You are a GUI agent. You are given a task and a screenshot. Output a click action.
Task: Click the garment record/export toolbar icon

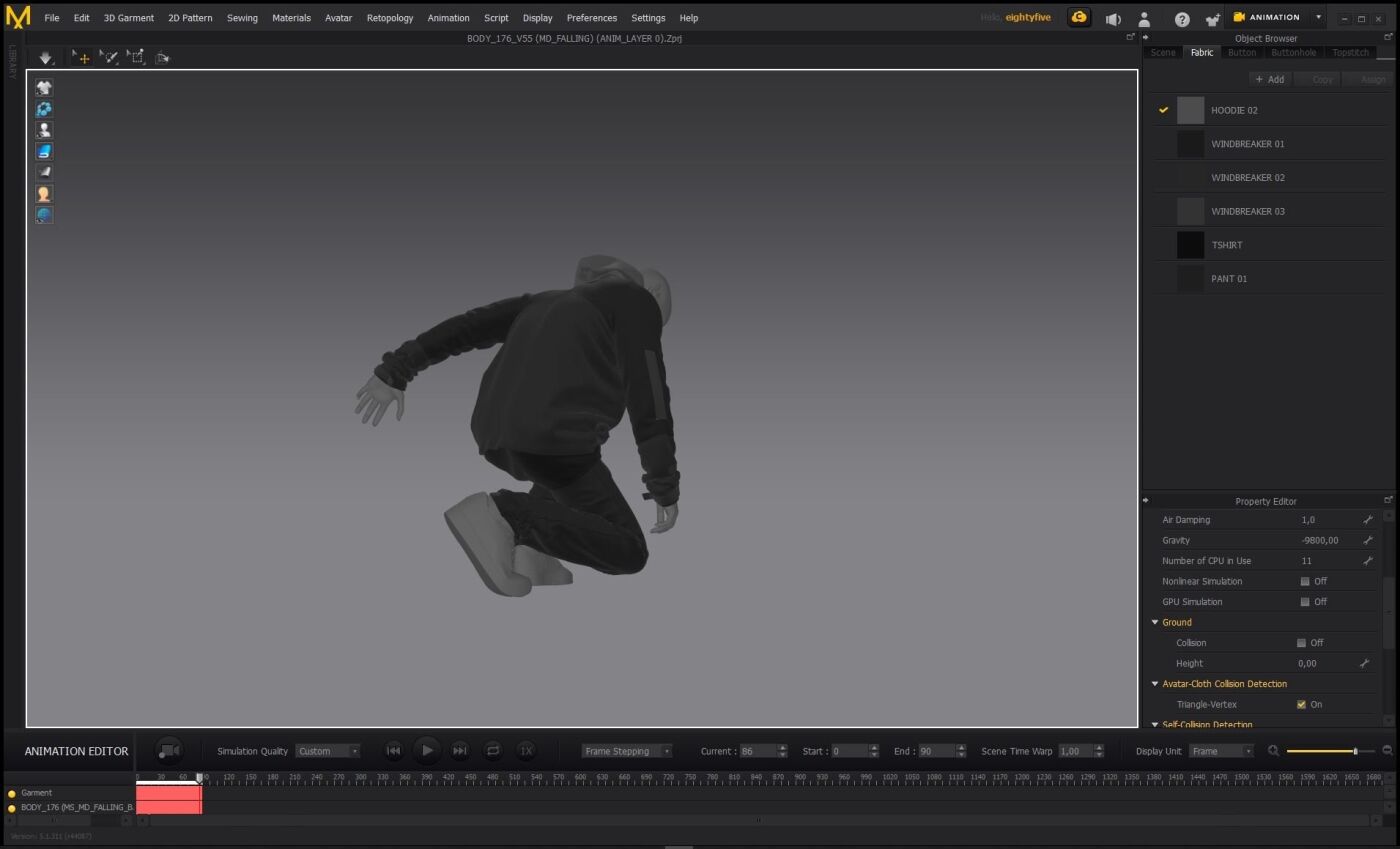(162, 58)
